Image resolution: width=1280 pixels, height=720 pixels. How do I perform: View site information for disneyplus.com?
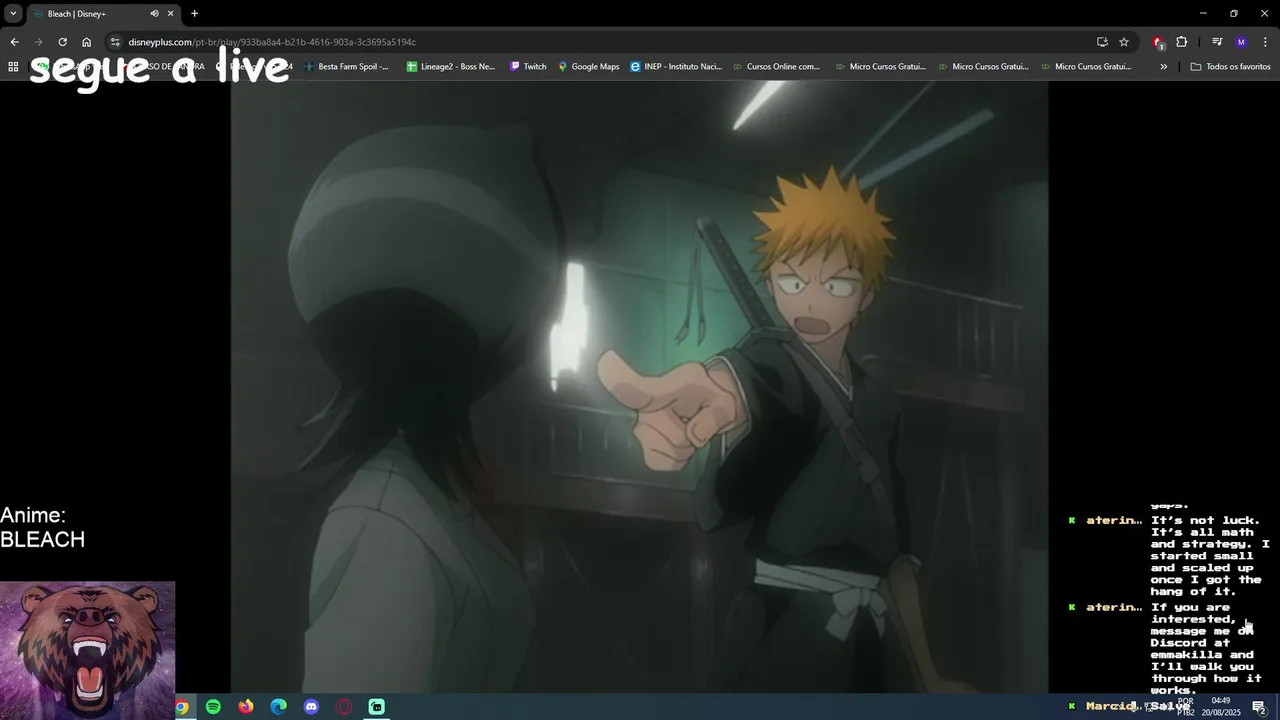click(x=115, y=42)
